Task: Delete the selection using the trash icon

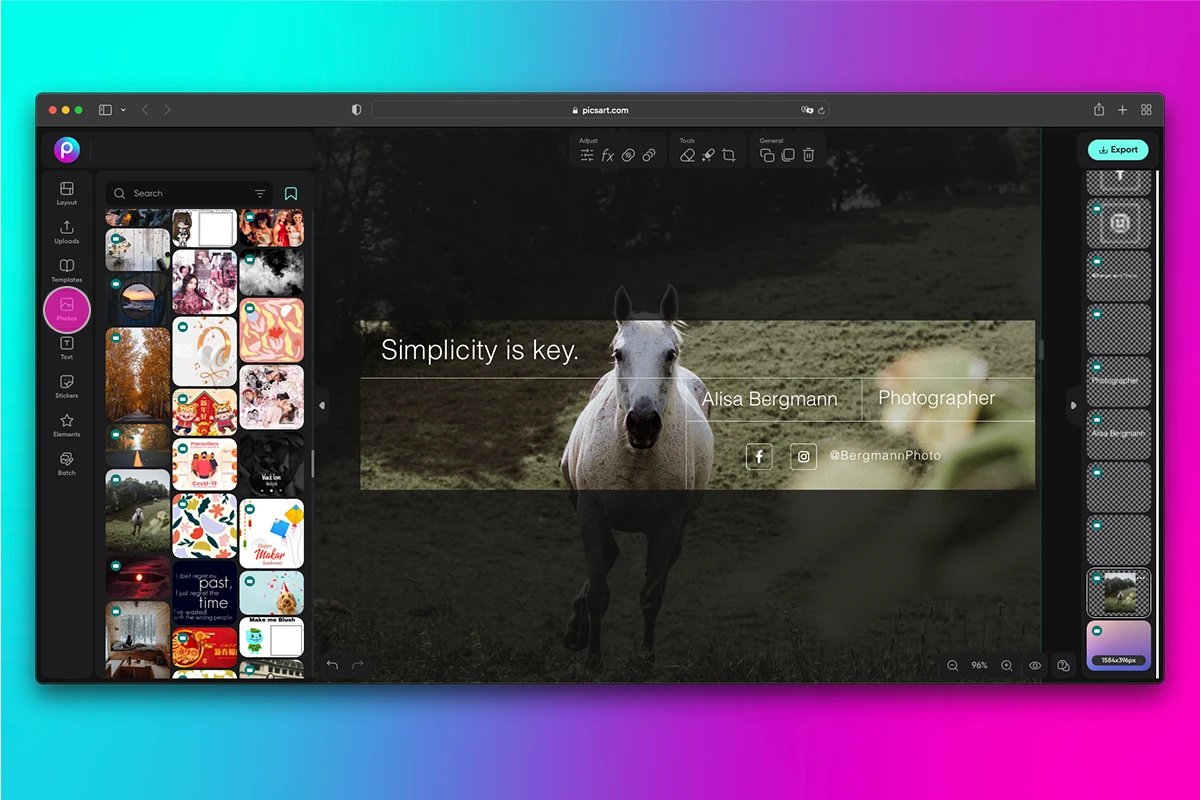Action: (809, 155)
